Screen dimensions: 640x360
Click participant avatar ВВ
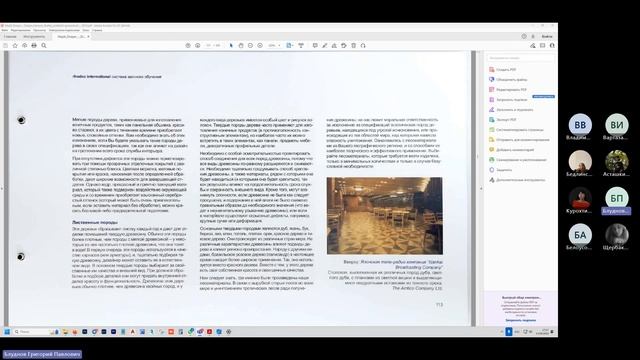580,125
